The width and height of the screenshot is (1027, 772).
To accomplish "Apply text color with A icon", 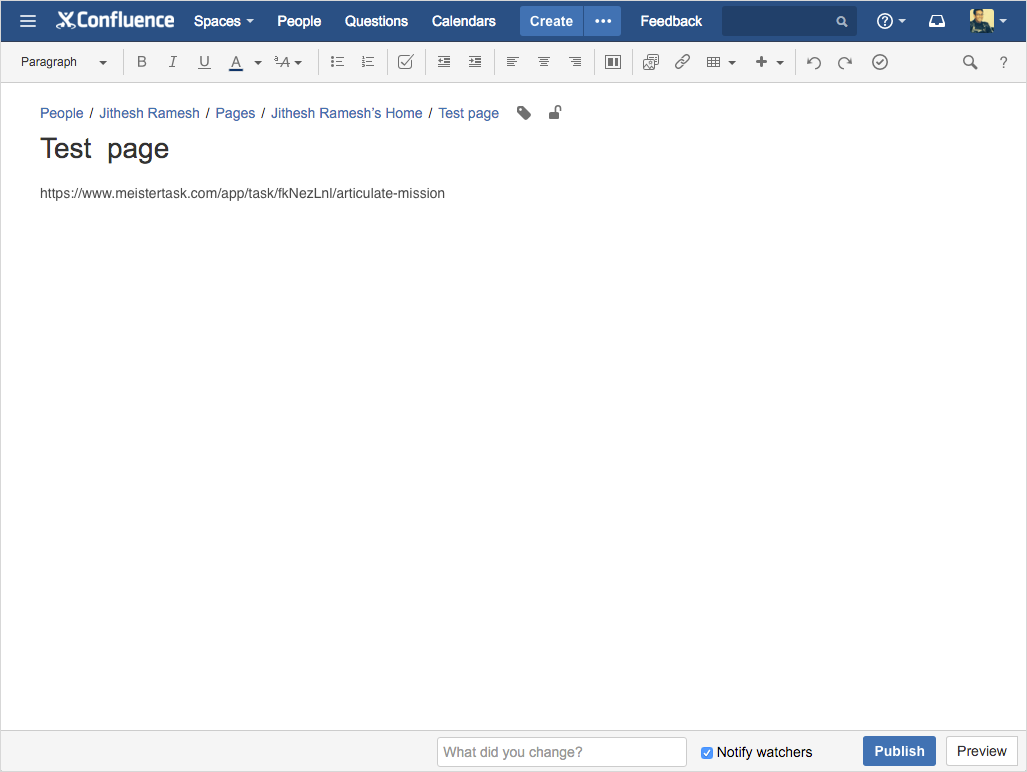I will point(236,62).
